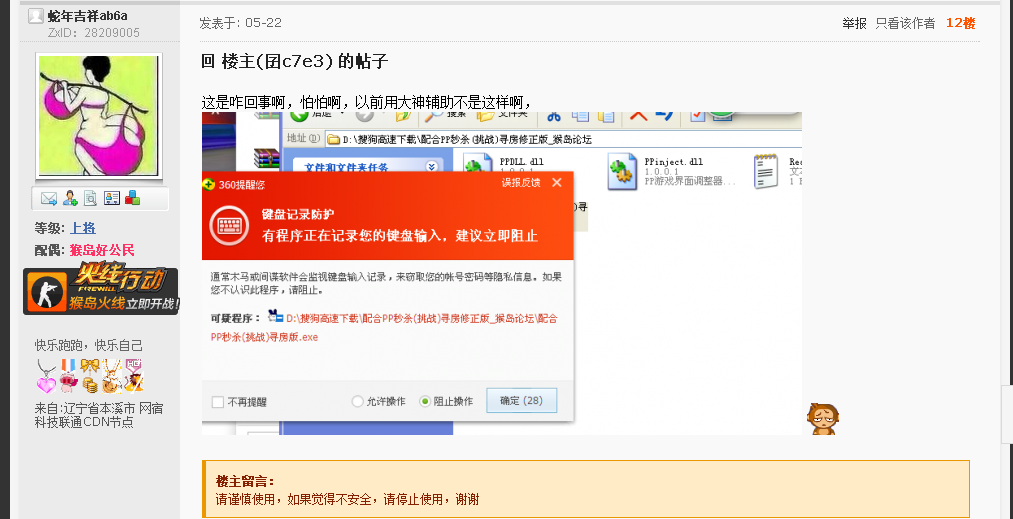Viewport: 1013px width, 519px height.
Task: Click the 360 green plus logo icon
Action: [209, 184]
